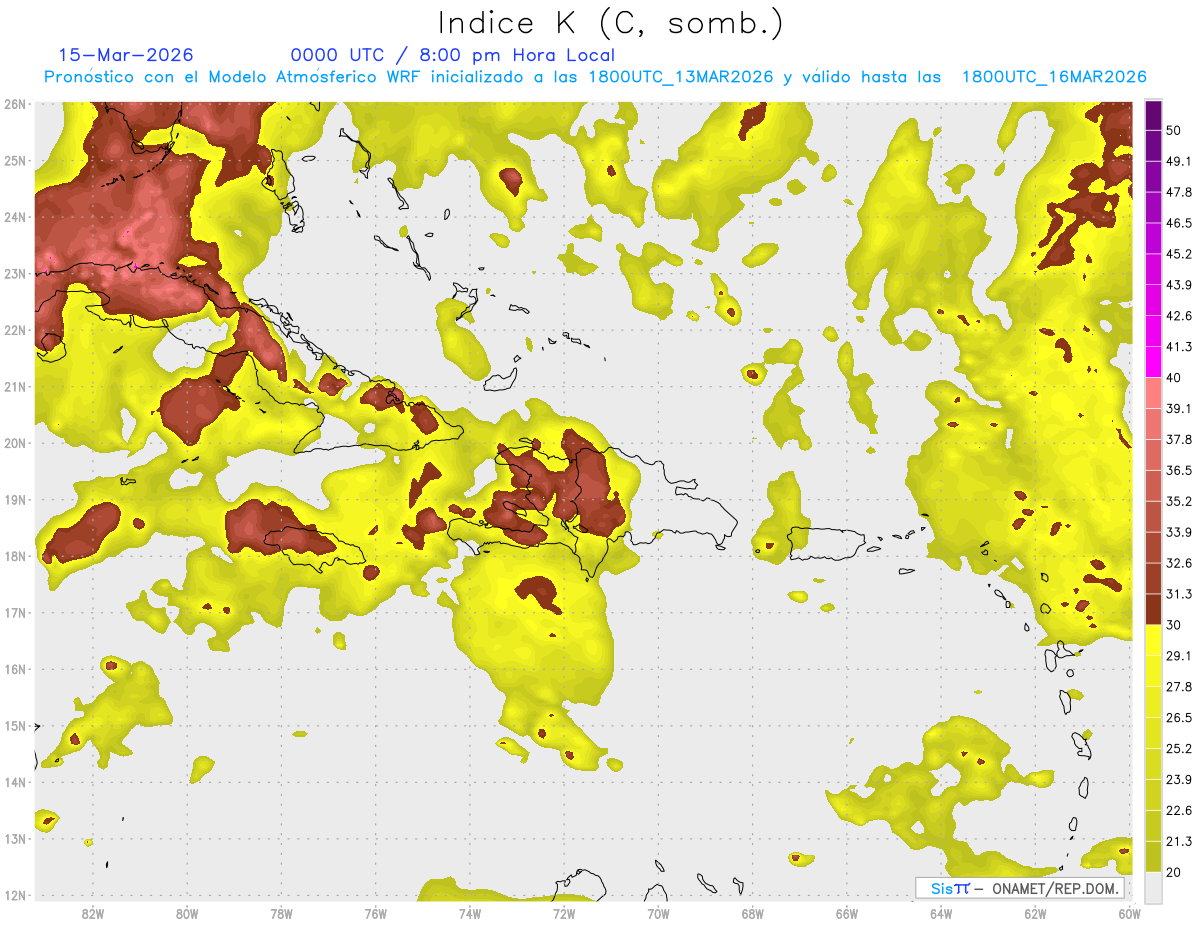Viewport: 1200px width, 927px height.
Task: Click the colorbar value 47.8
Action: pyautogui.click(x=1179, y=192)
